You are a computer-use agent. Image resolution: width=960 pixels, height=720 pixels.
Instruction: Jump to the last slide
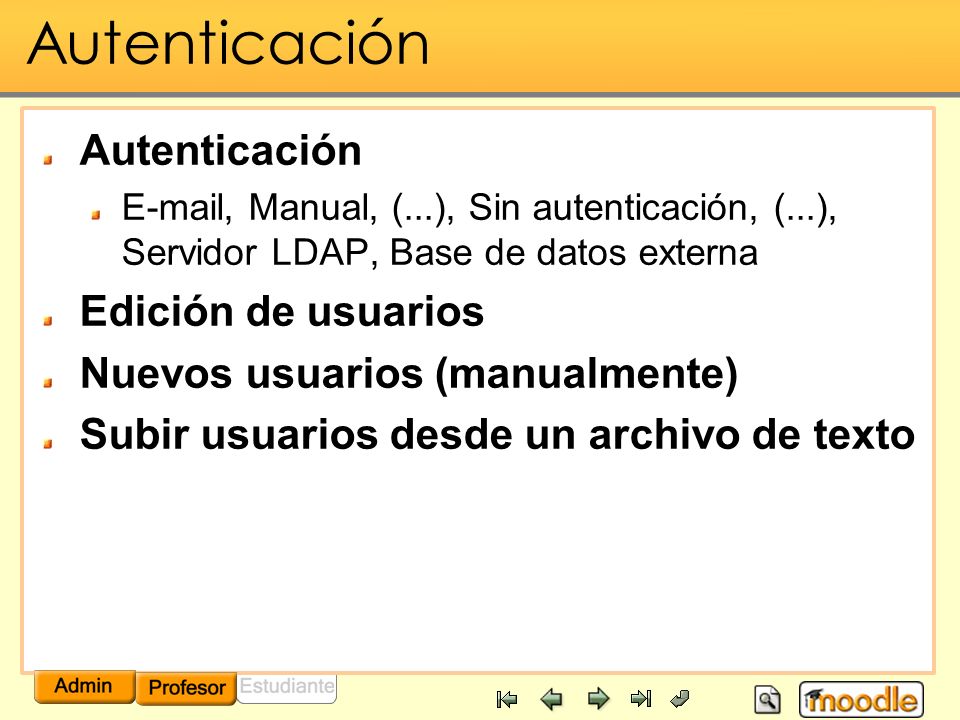[x=641, y=698]
